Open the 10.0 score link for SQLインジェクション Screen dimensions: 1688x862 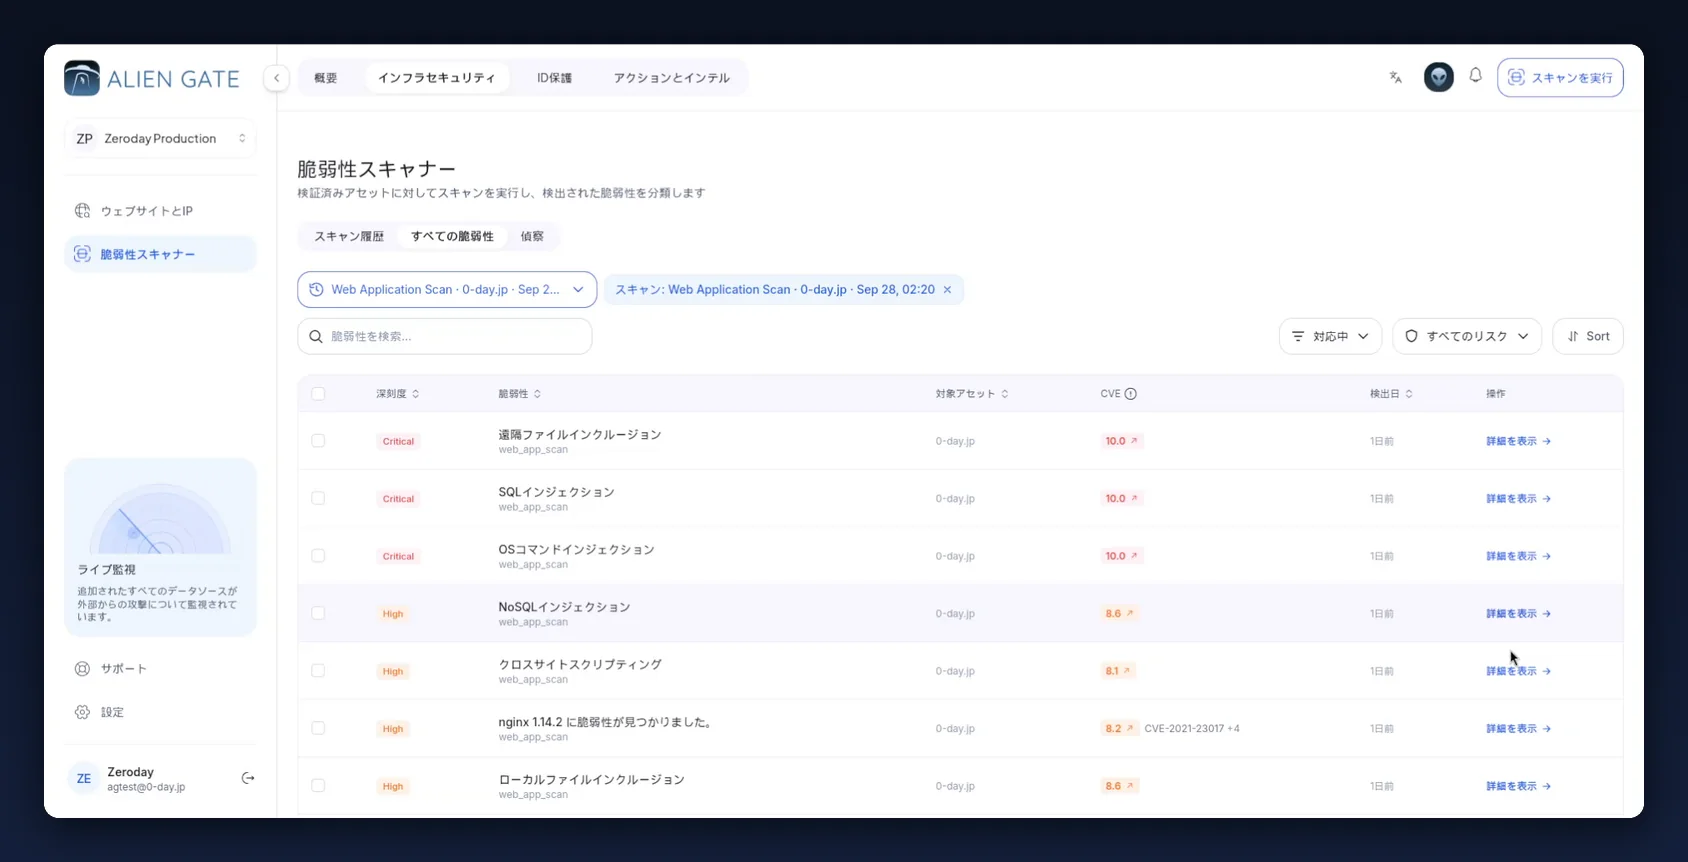pos(1121,498)
